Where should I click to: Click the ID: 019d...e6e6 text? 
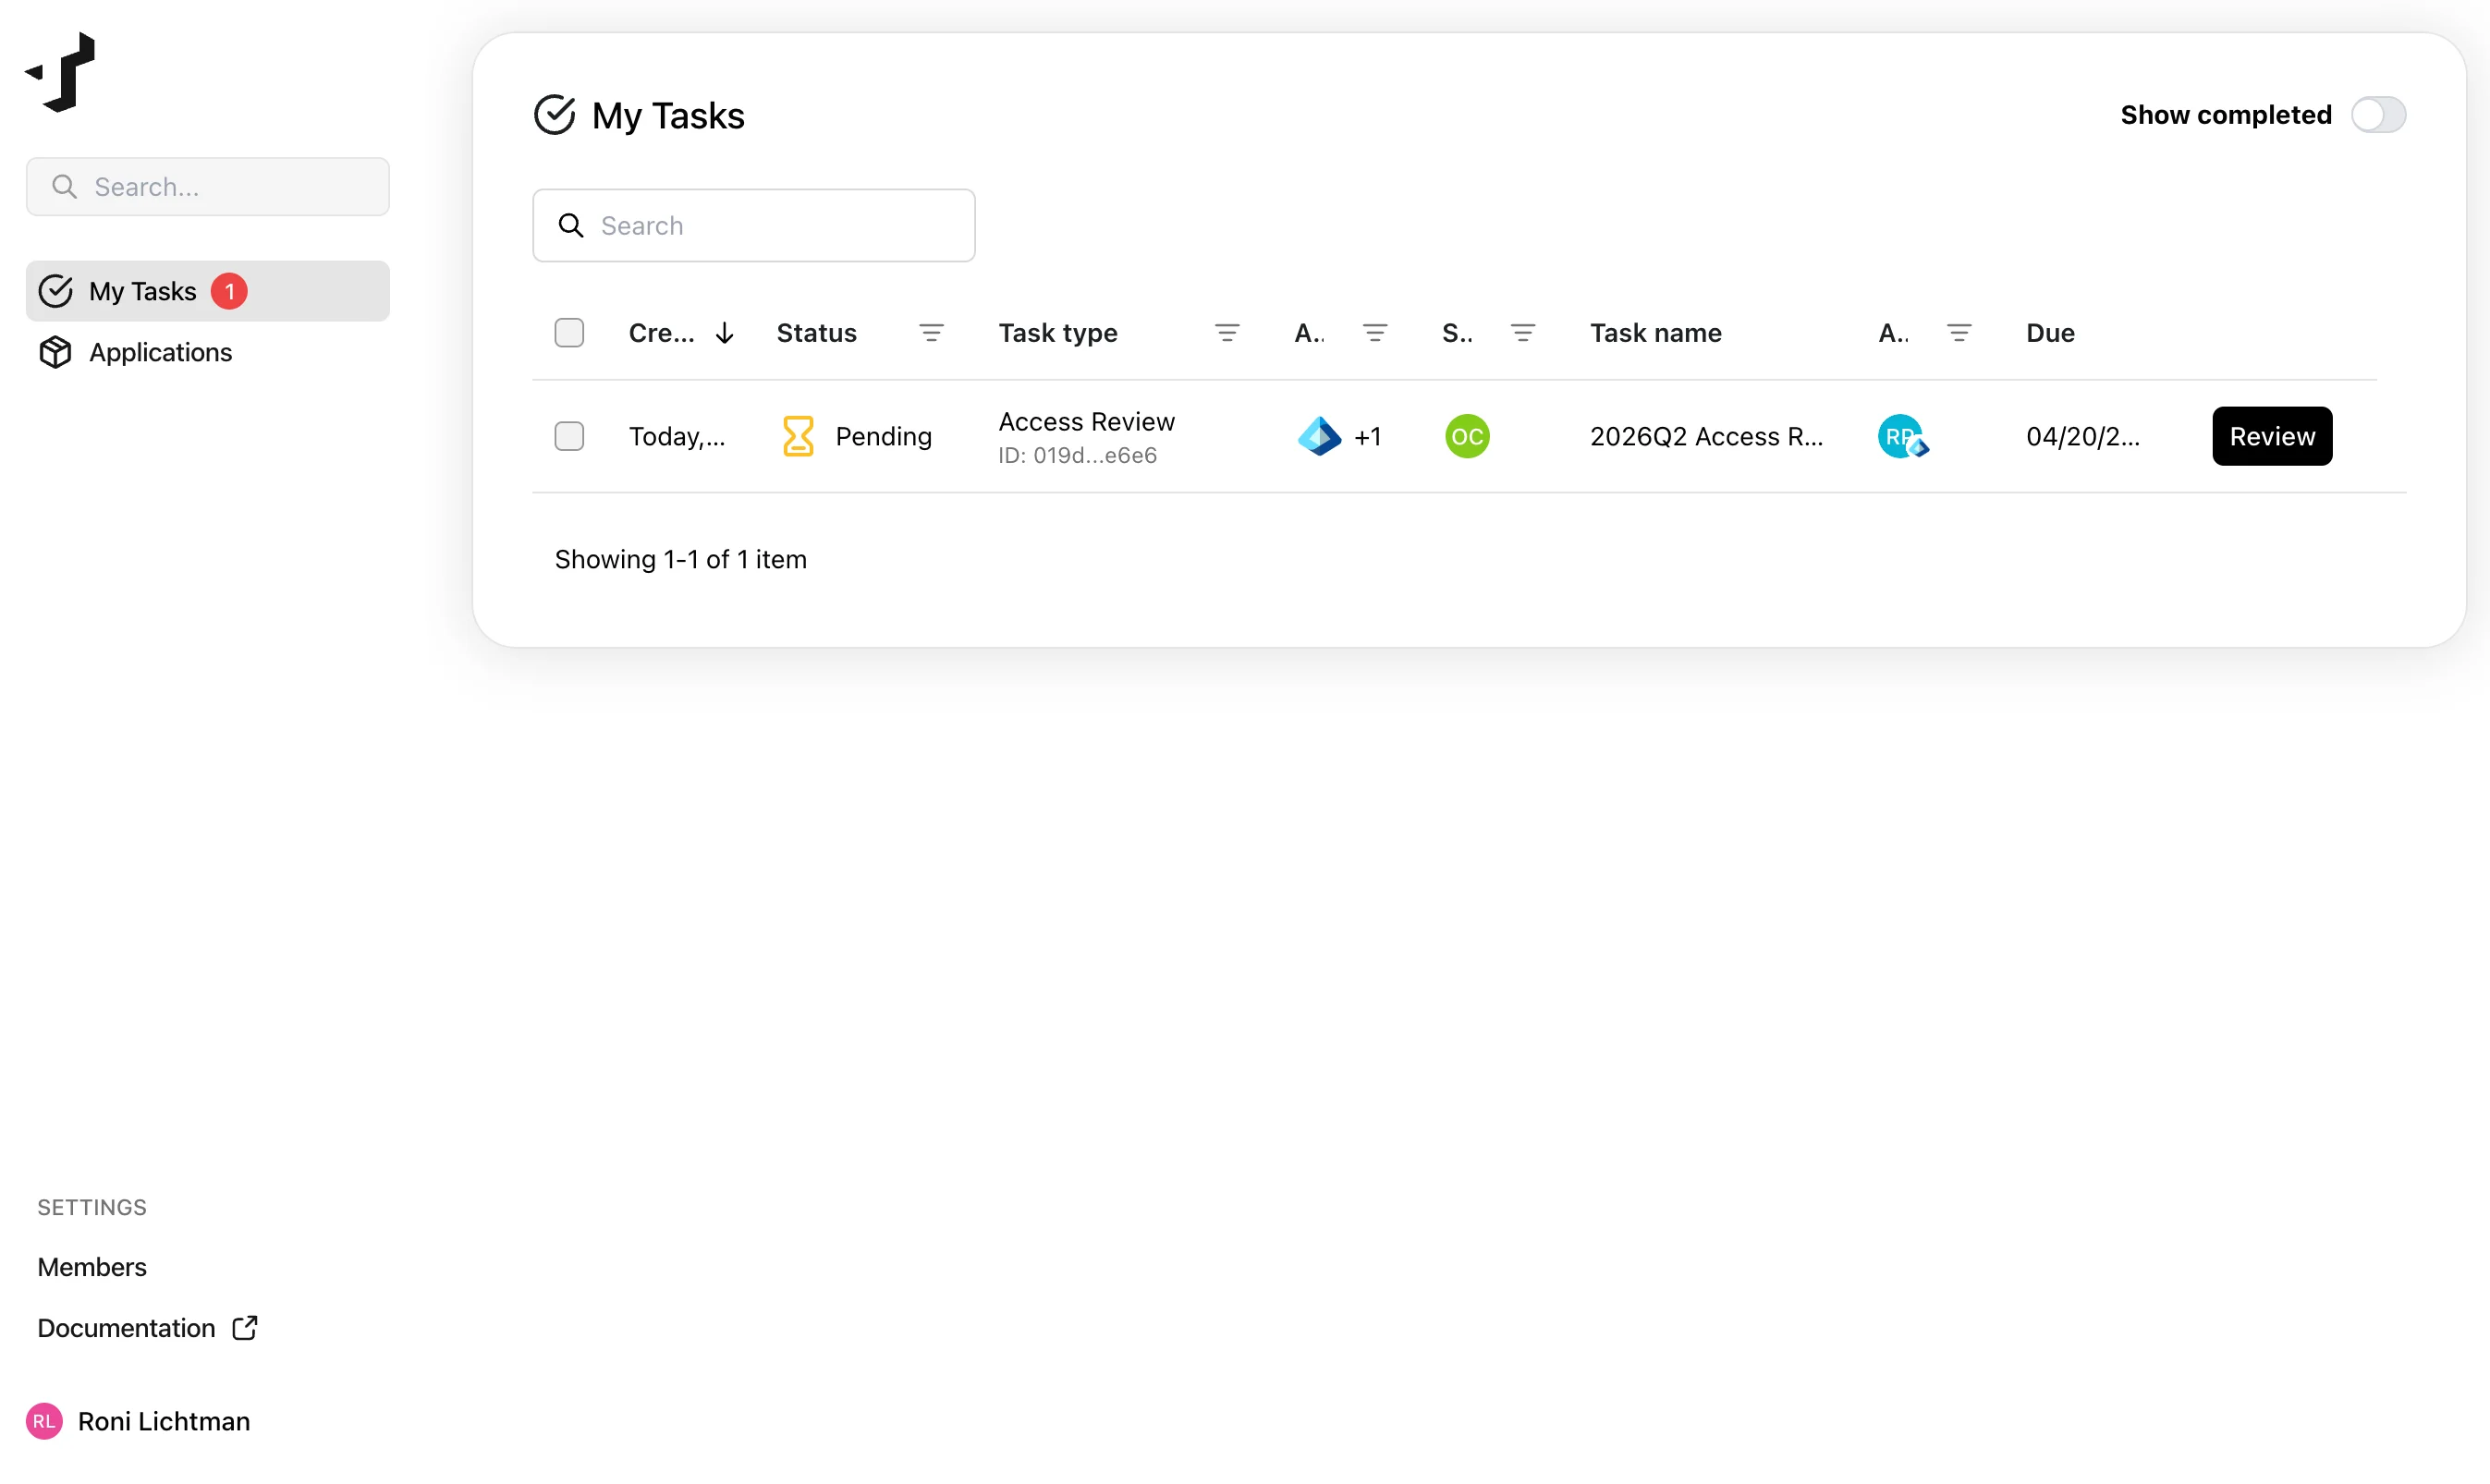[1077, 456]
